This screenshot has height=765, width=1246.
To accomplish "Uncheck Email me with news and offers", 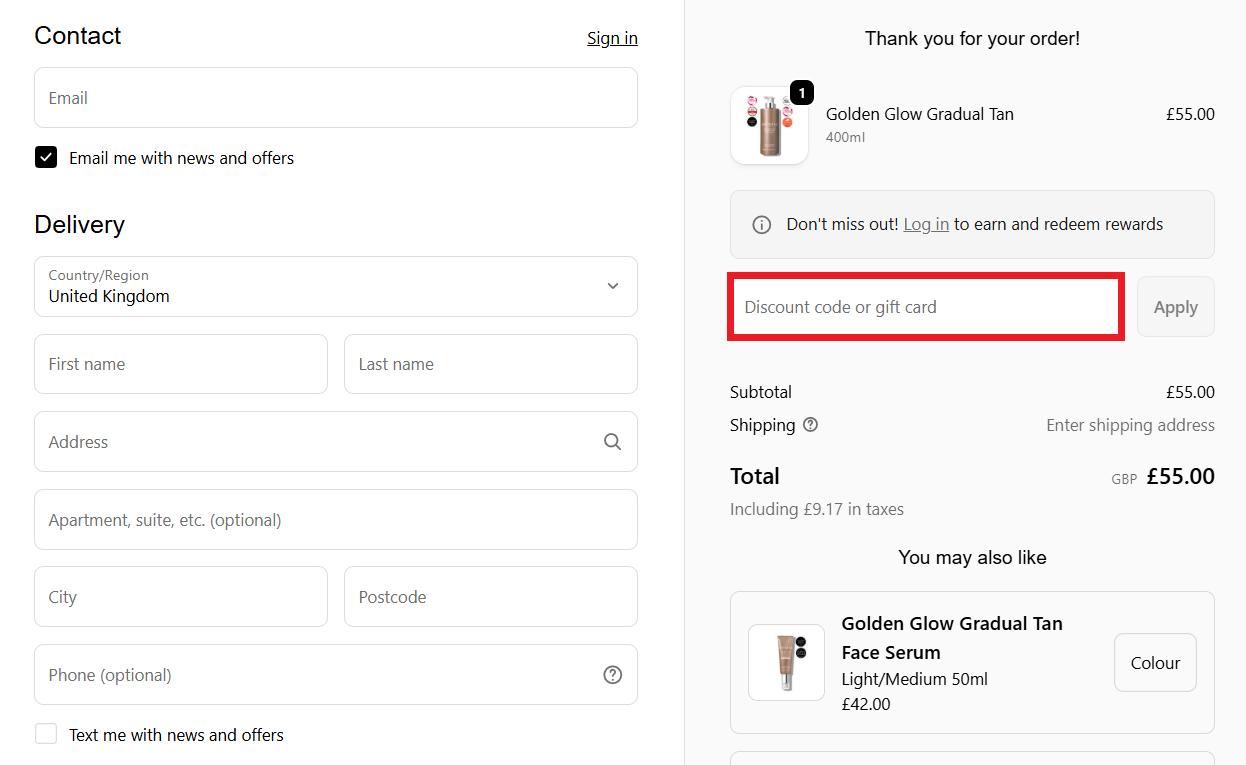I will point(46,158).
